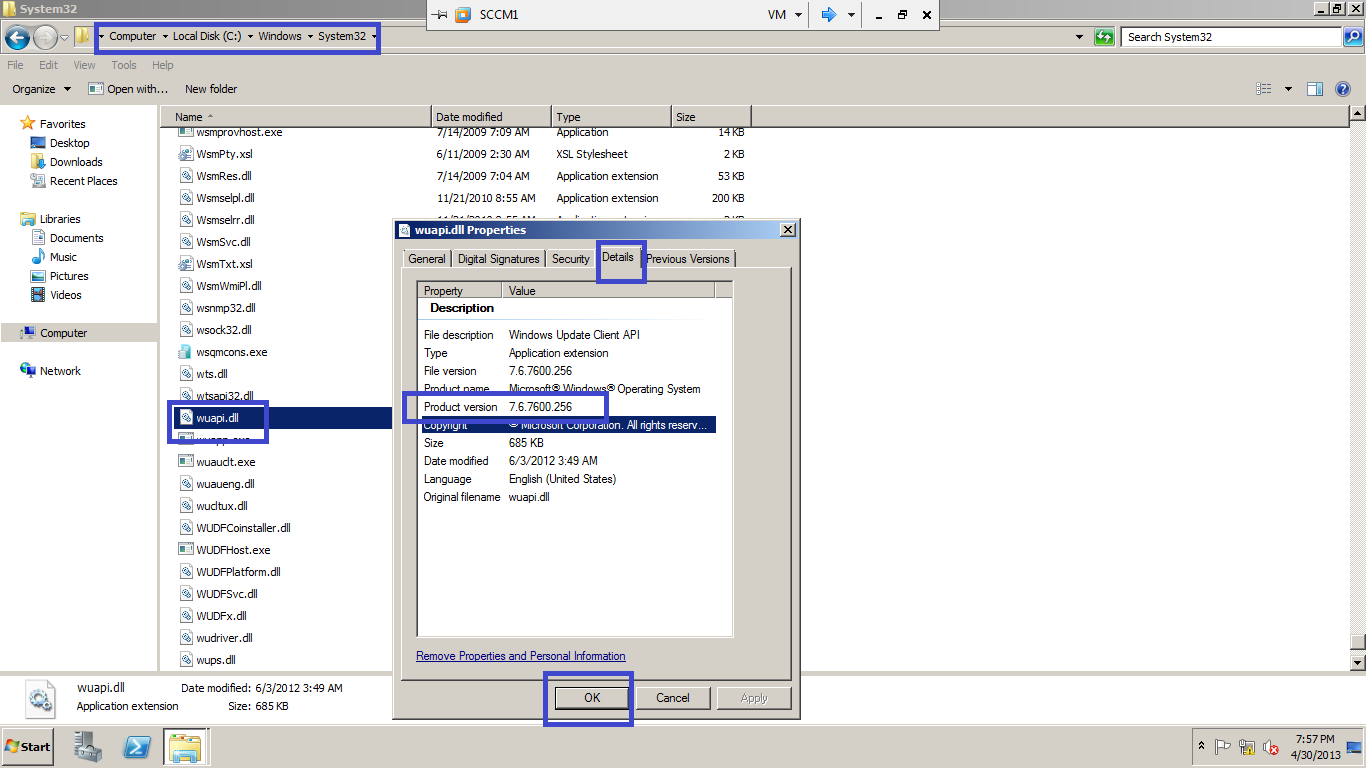Screen dimensions: 1366x768
Task: Open Pictures library in navigation pane
Action: click(x=69, y=276)
